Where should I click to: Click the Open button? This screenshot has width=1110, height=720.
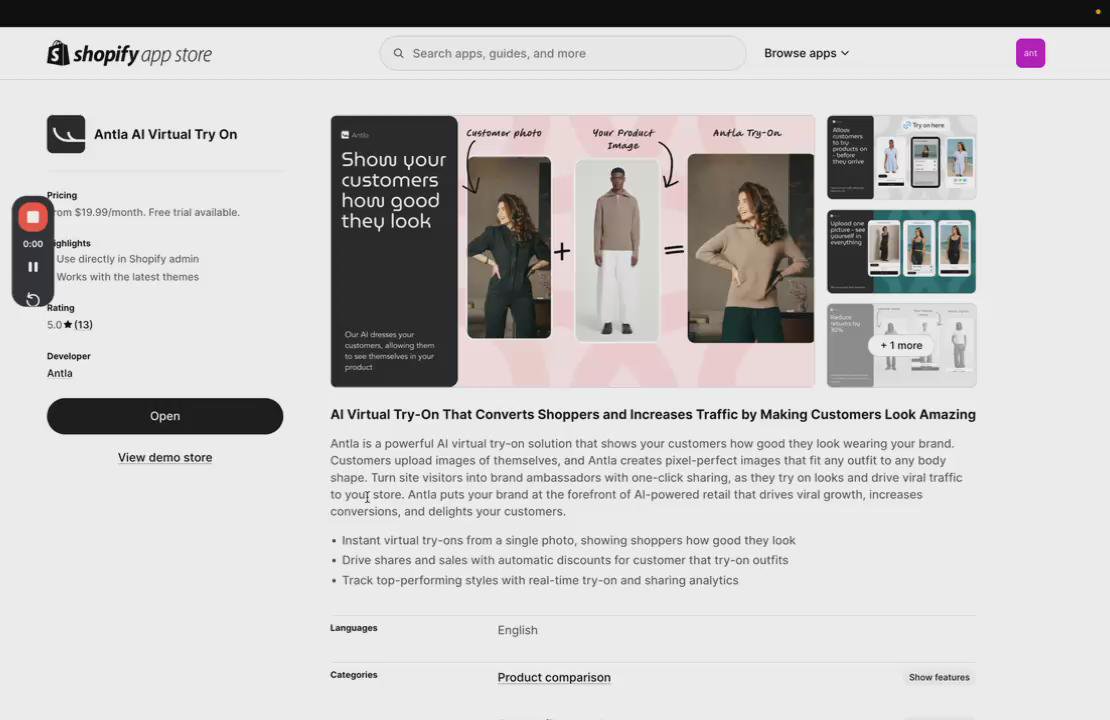pyautogui.click(x=165, y=416)
